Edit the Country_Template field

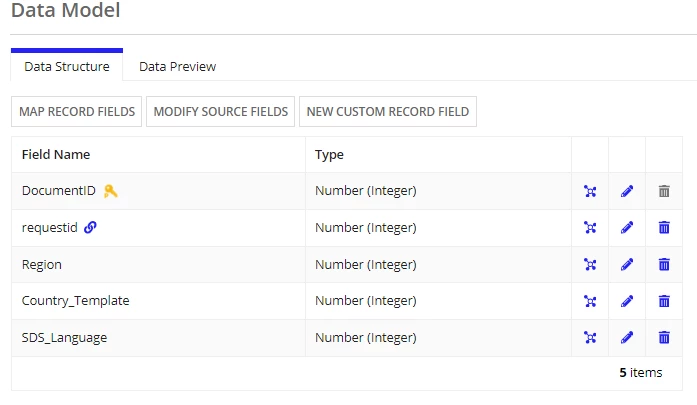627,301
